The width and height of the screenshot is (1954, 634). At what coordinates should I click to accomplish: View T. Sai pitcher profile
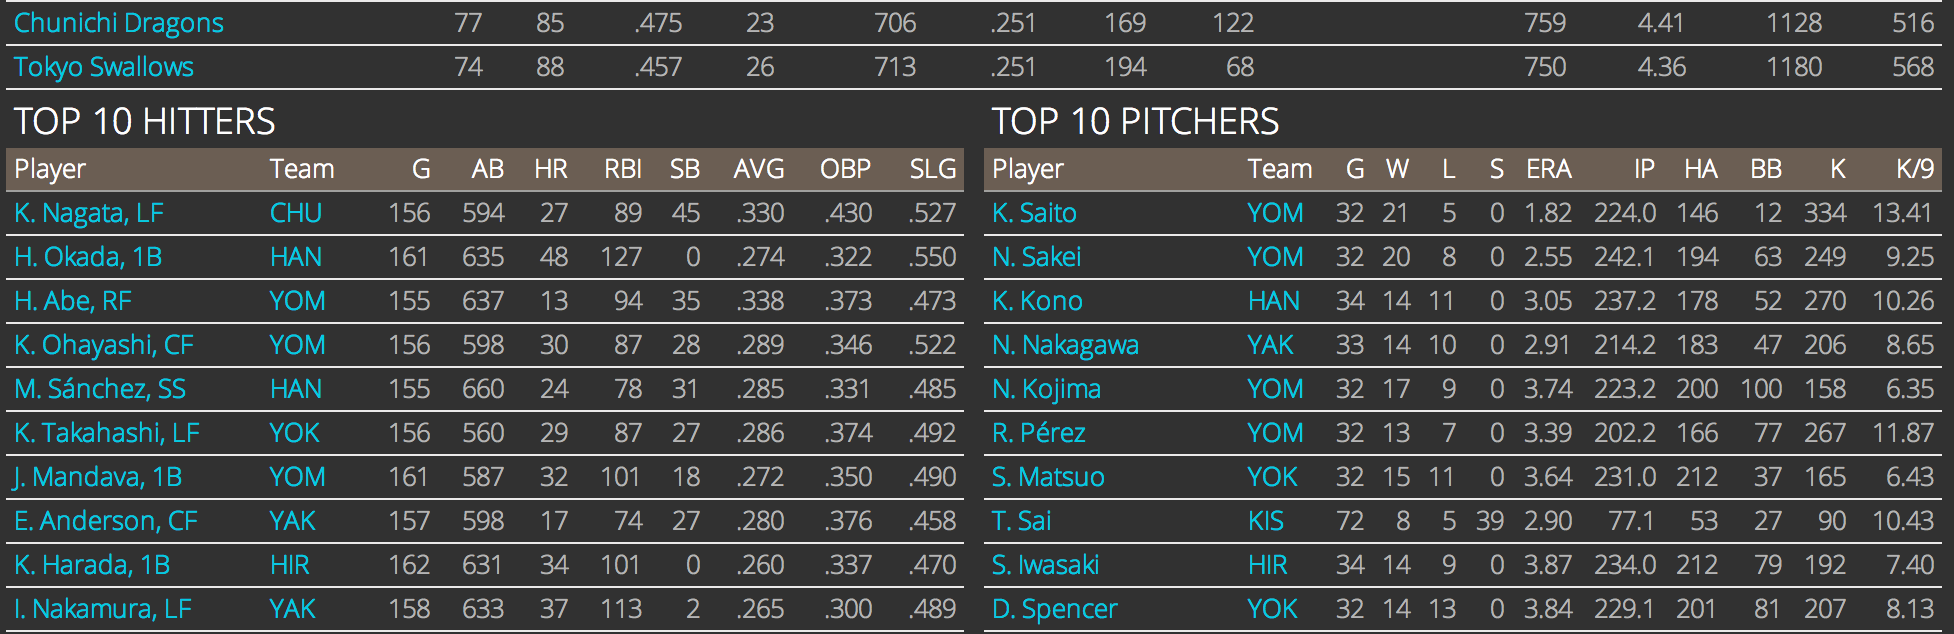pyautogui.click(x=1021, y=521)
